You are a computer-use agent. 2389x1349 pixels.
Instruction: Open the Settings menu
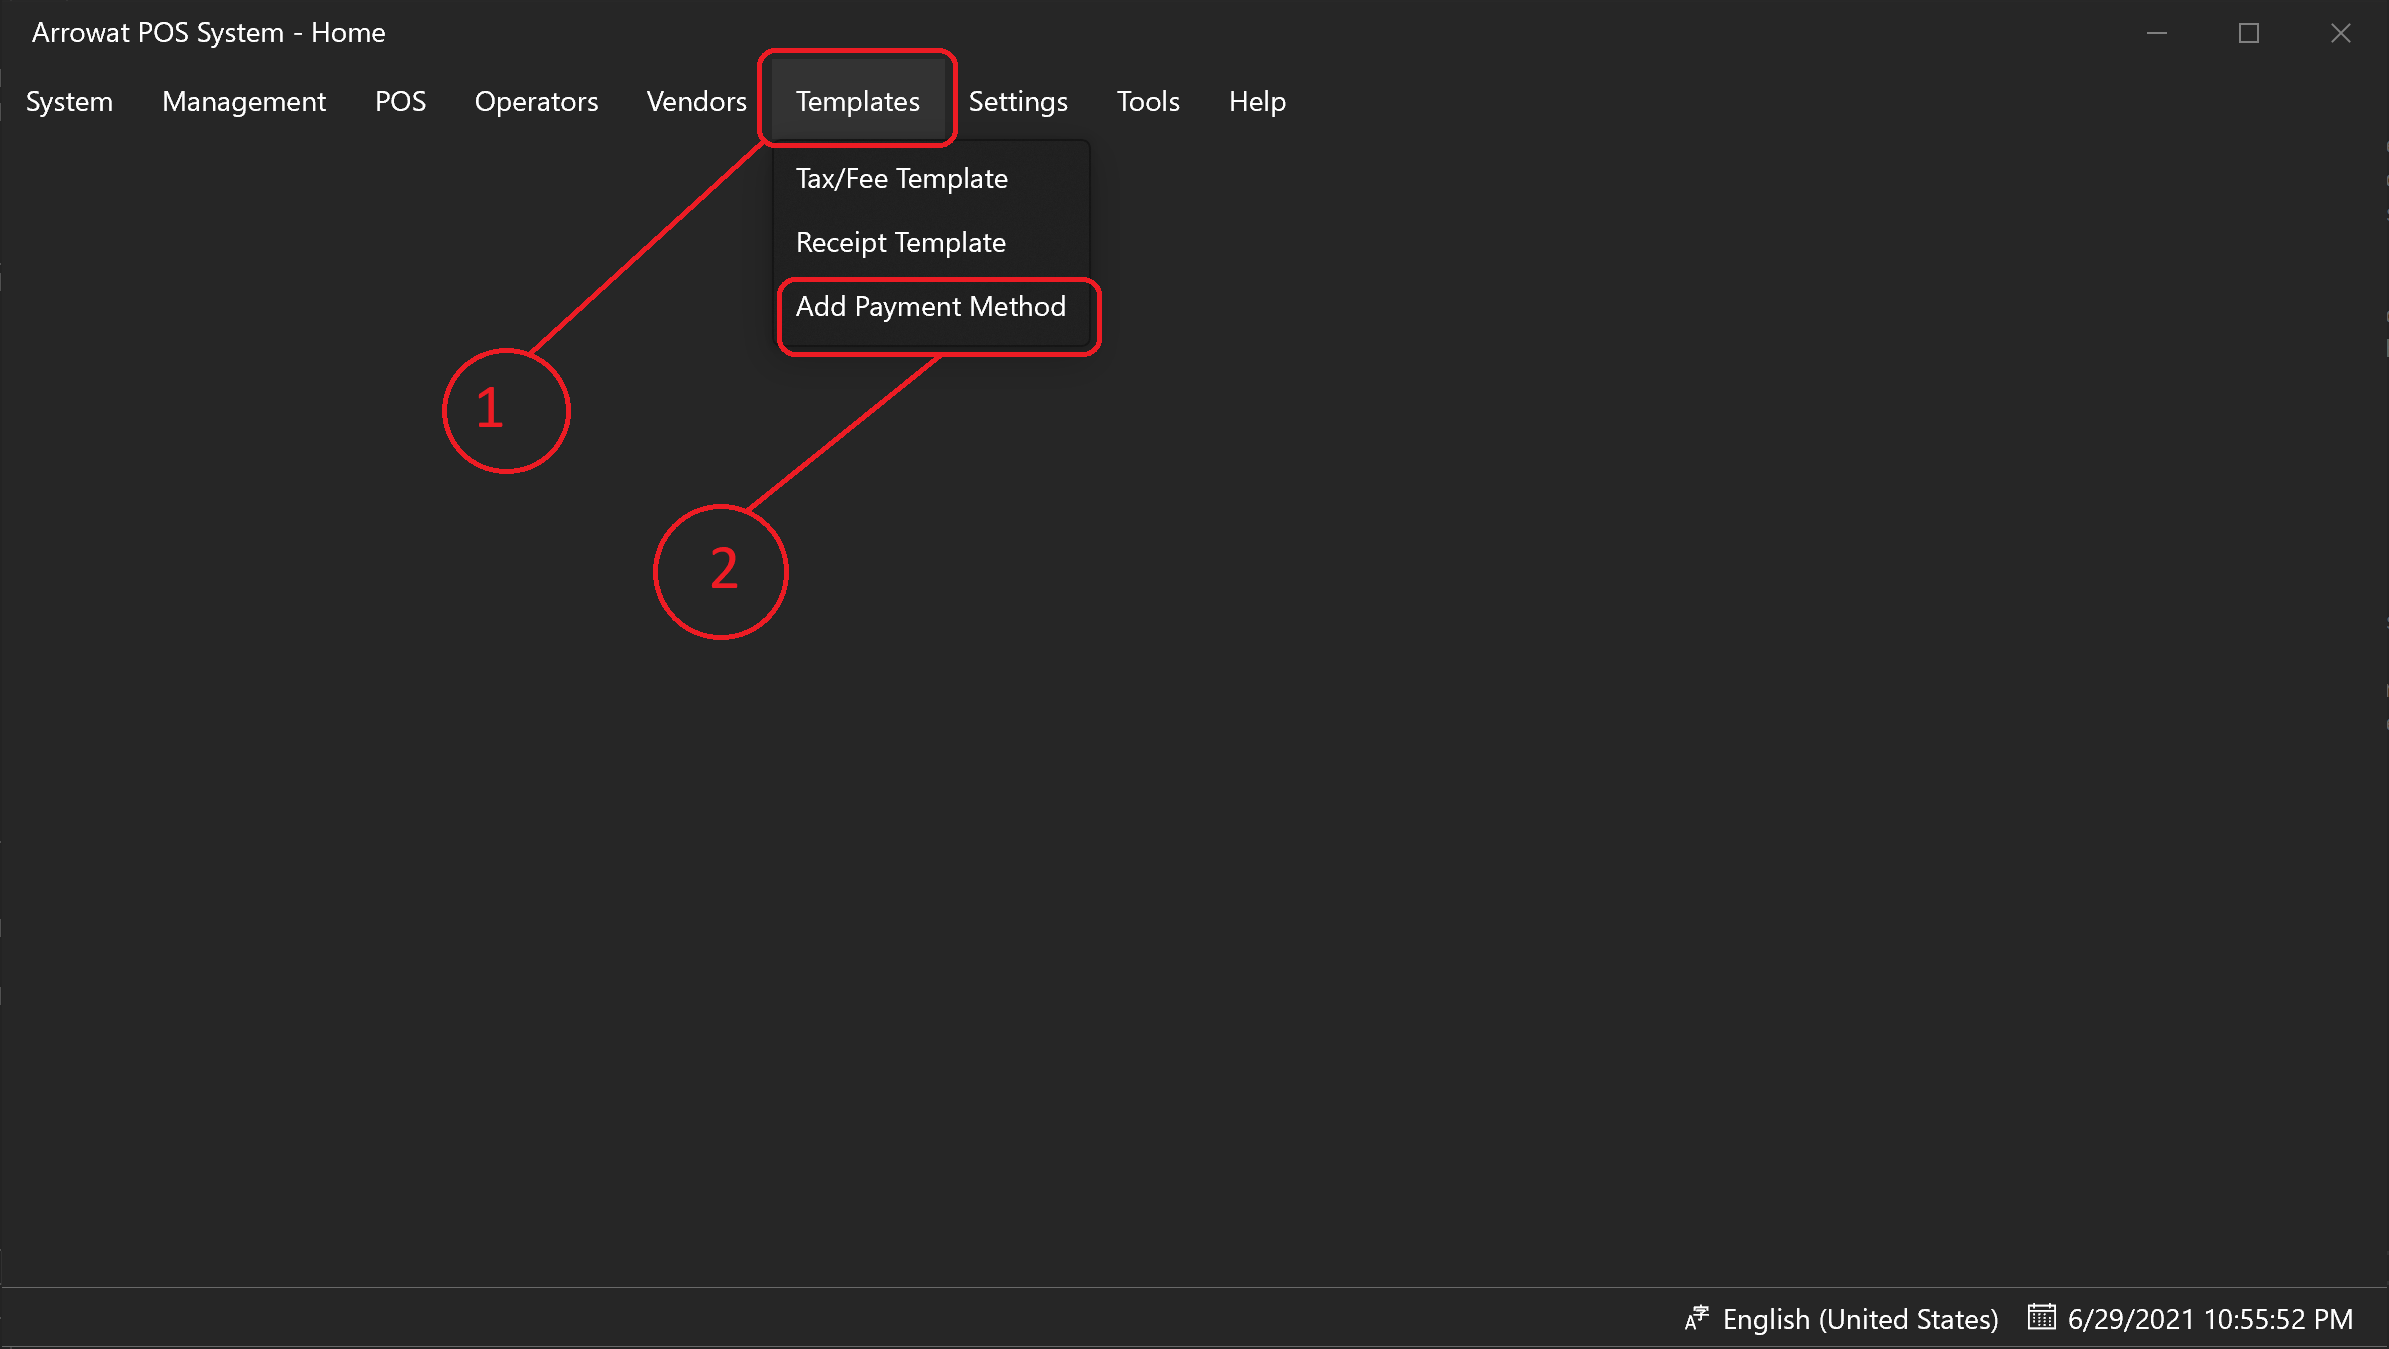click(x=1018, y=101)
